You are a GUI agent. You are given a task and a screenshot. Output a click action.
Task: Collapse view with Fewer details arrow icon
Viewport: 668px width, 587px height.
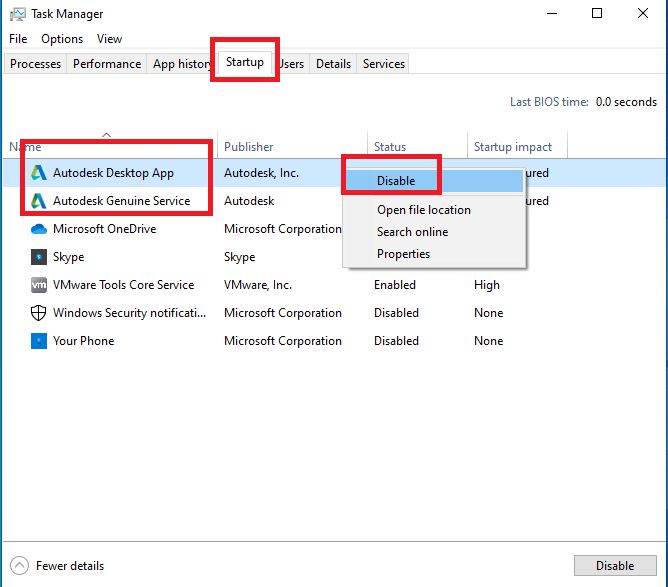tap(19, 566)
